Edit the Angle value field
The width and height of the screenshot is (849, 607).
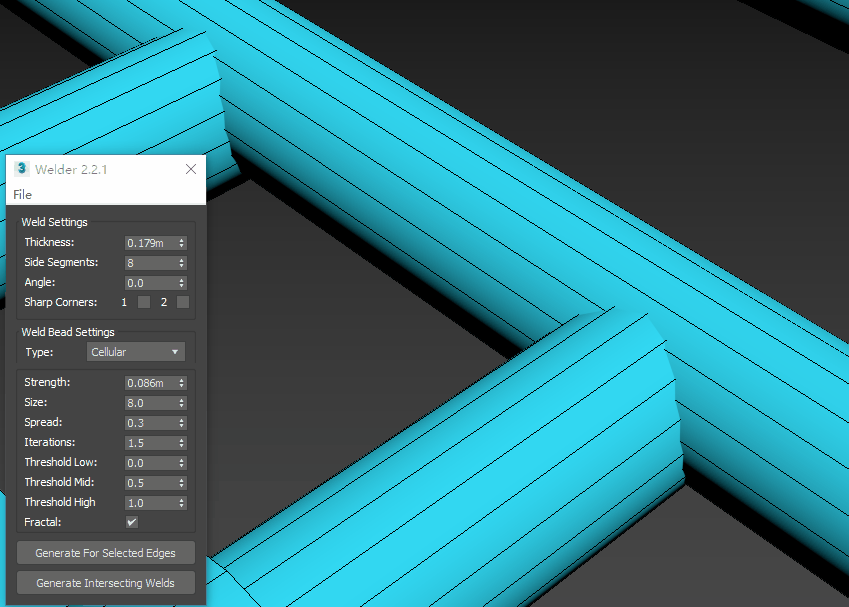pos(151,283)
